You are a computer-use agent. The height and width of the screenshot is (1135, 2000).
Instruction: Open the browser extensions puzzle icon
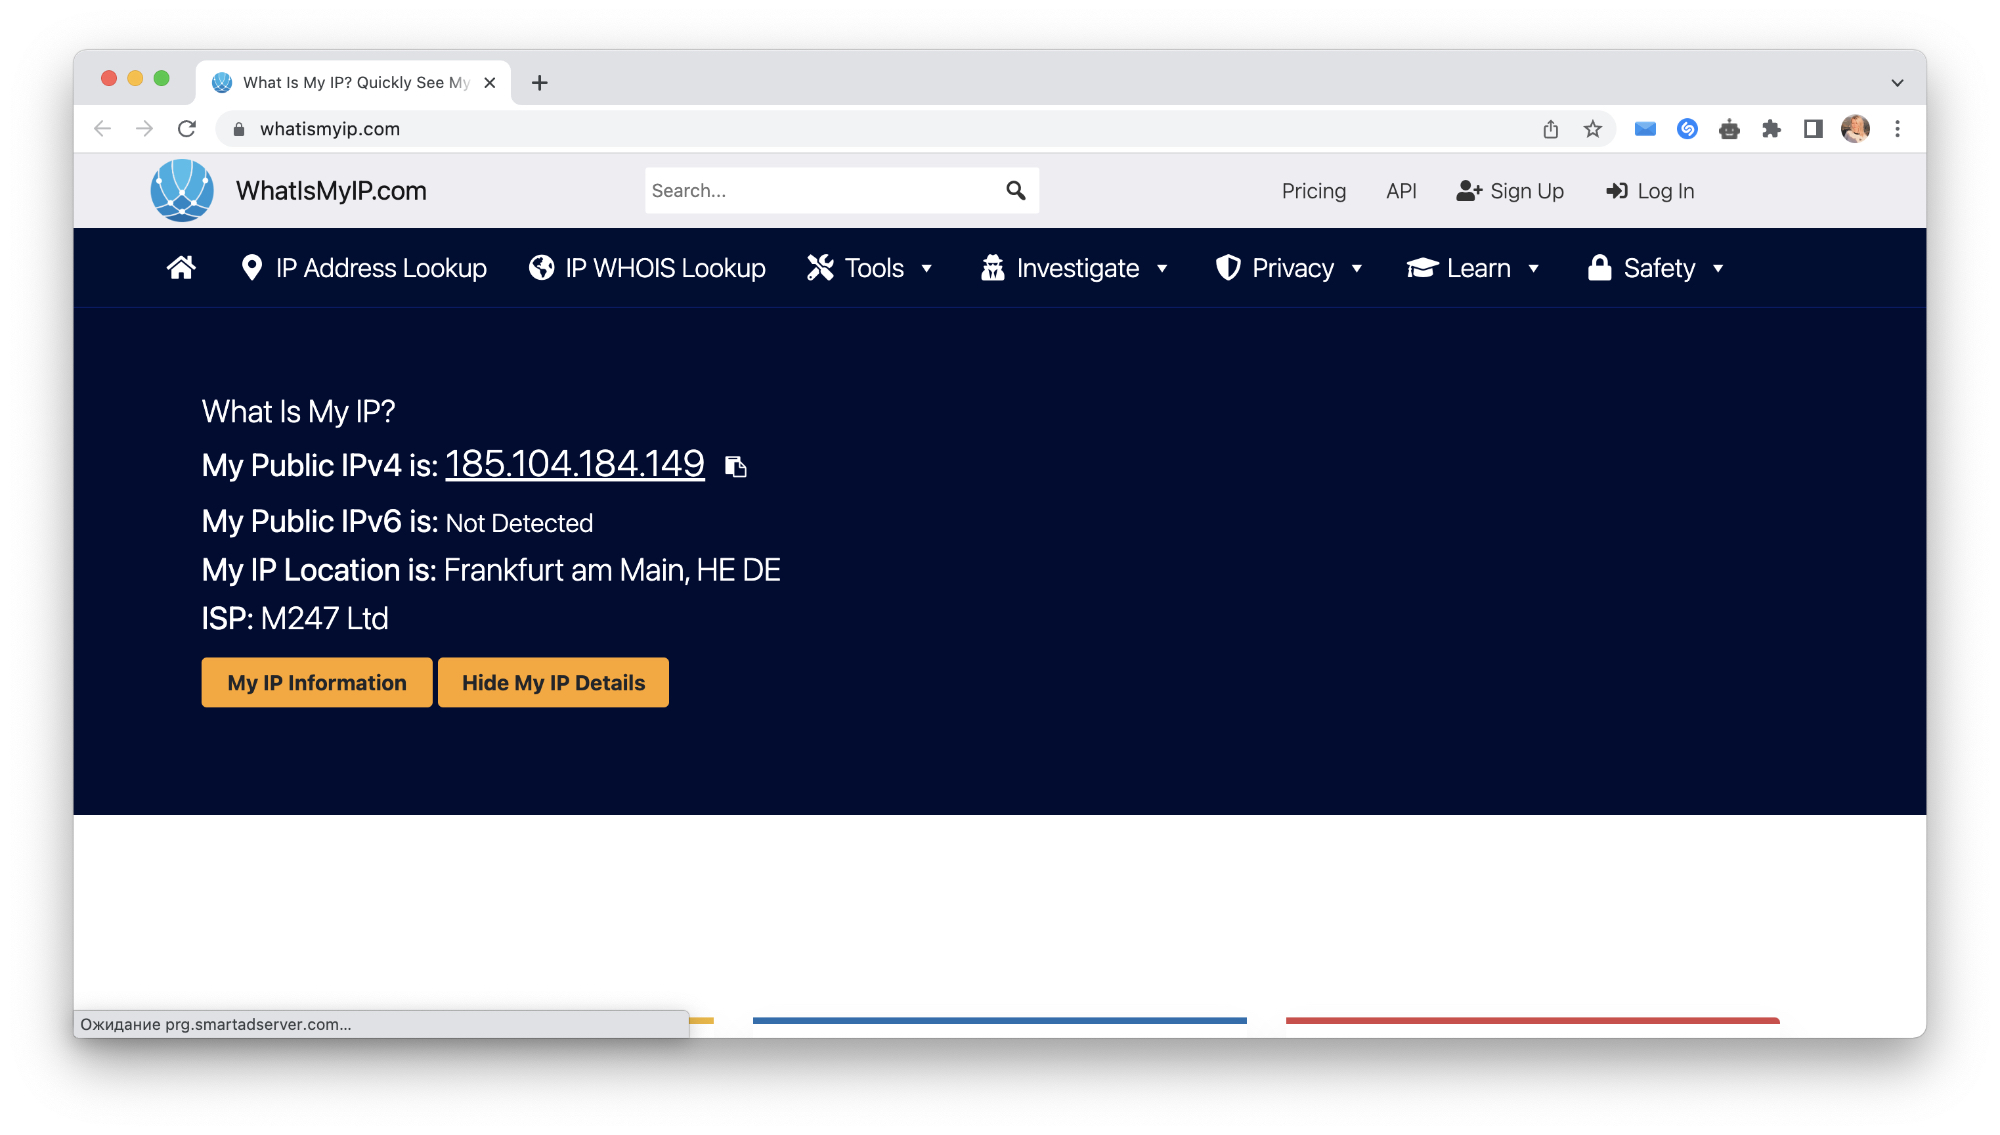(1771, 129)
